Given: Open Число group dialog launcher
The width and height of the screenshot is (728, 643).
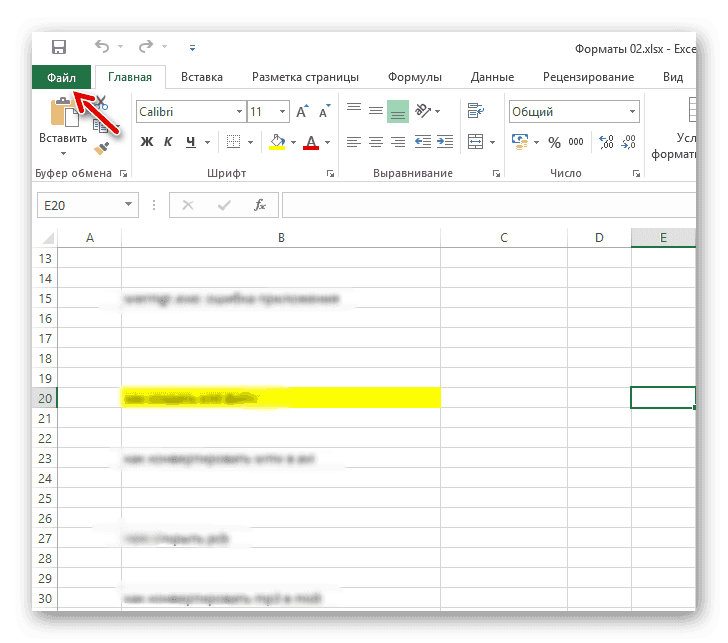Looking at the screenshot, I should tap(636, 174).
